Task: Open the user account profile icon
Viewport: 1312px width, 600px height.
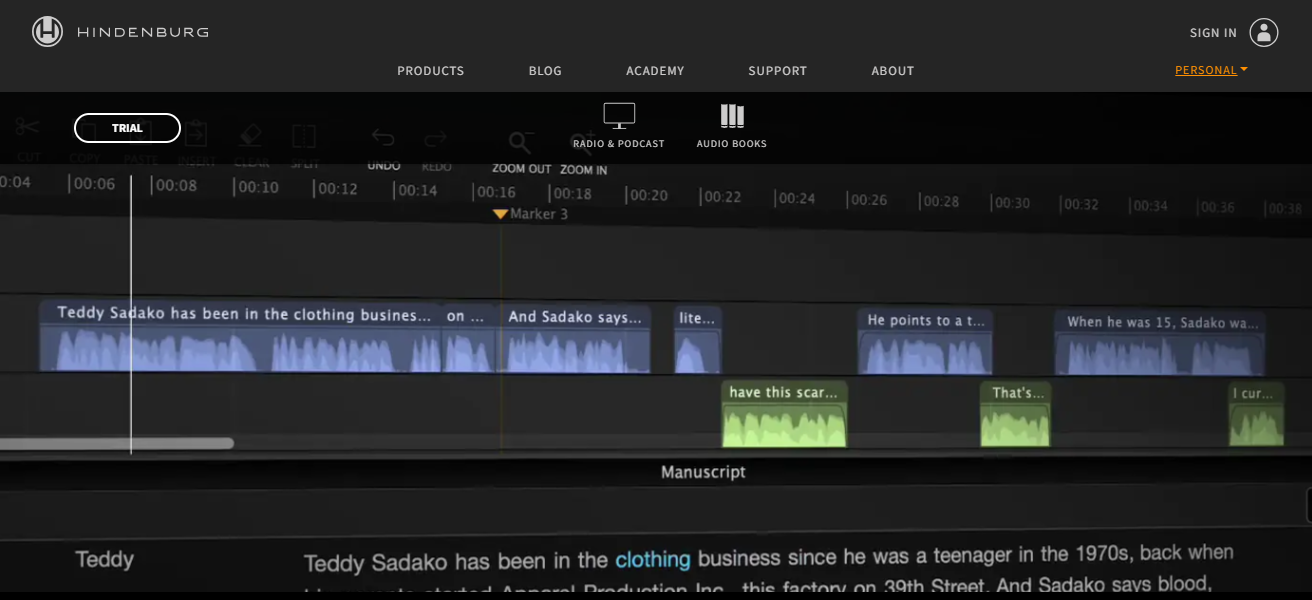Action: click(x=1264, y=32)
